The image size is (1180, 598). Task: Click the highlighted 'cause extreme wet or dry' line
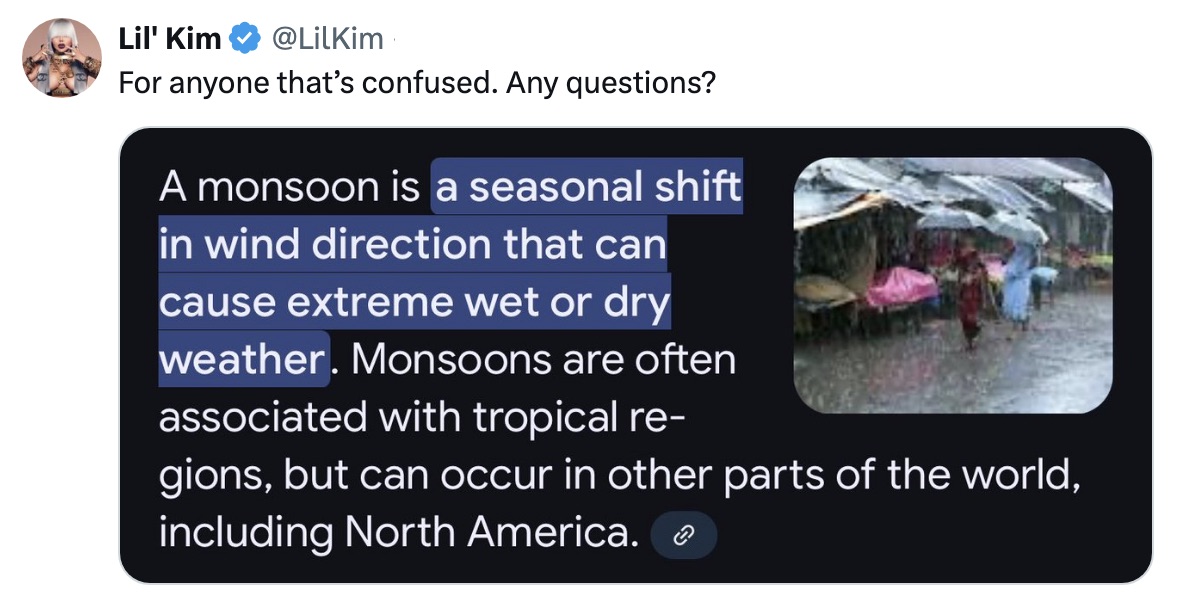pyautogui.click(x=413, y=302)
